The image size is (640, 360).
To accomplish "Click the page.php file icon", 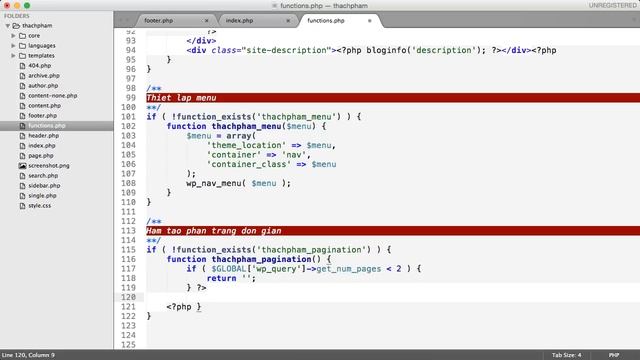I will click(22, 156).
